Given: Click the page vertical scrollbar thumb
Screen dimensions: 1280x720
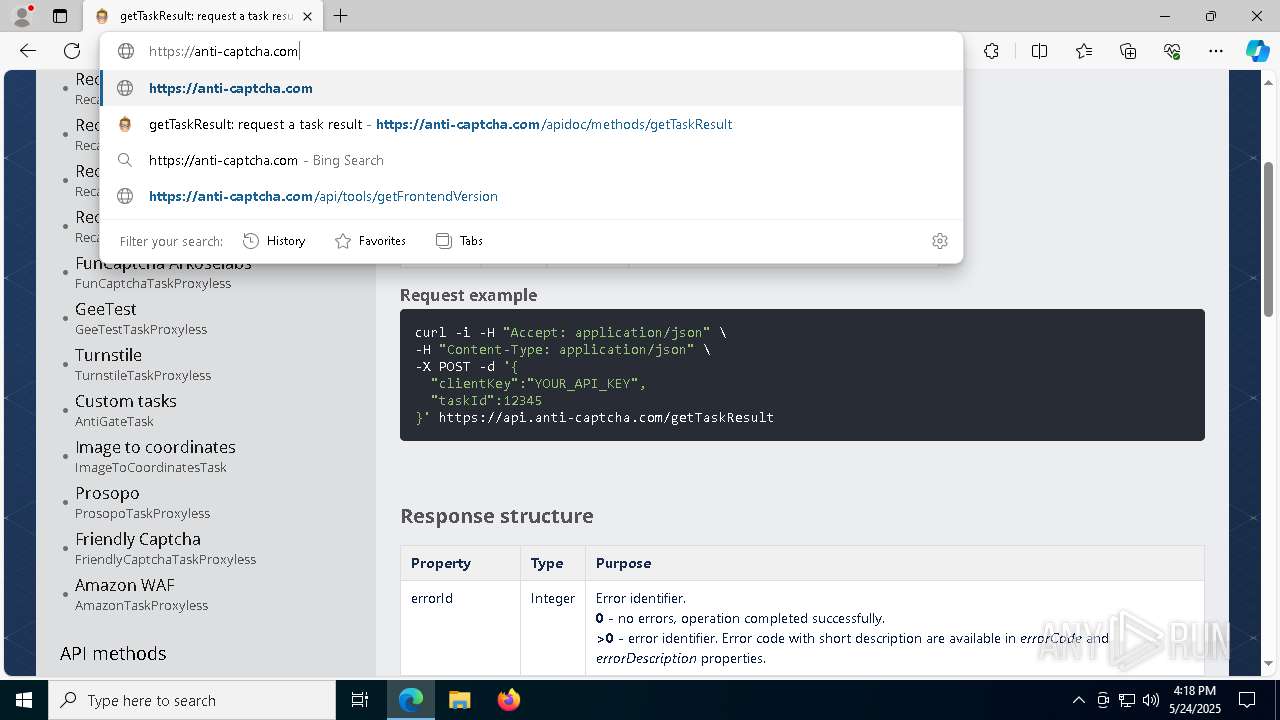Looking at the screenshot, I should [1269, 240].
